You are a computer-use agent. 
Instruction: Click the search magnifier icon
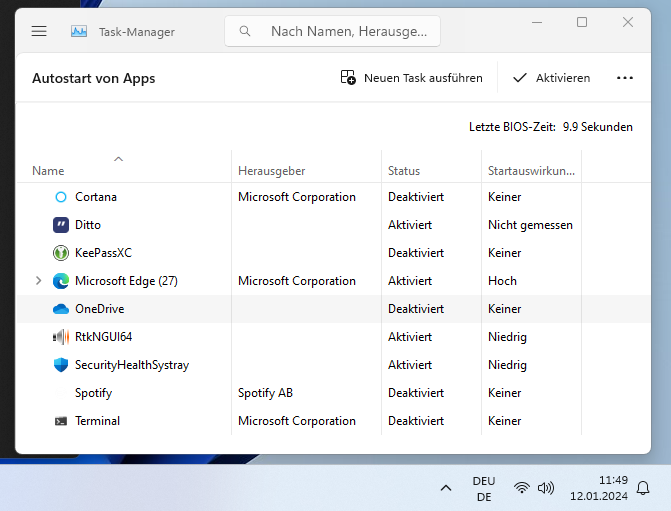[x=245, y=31]
